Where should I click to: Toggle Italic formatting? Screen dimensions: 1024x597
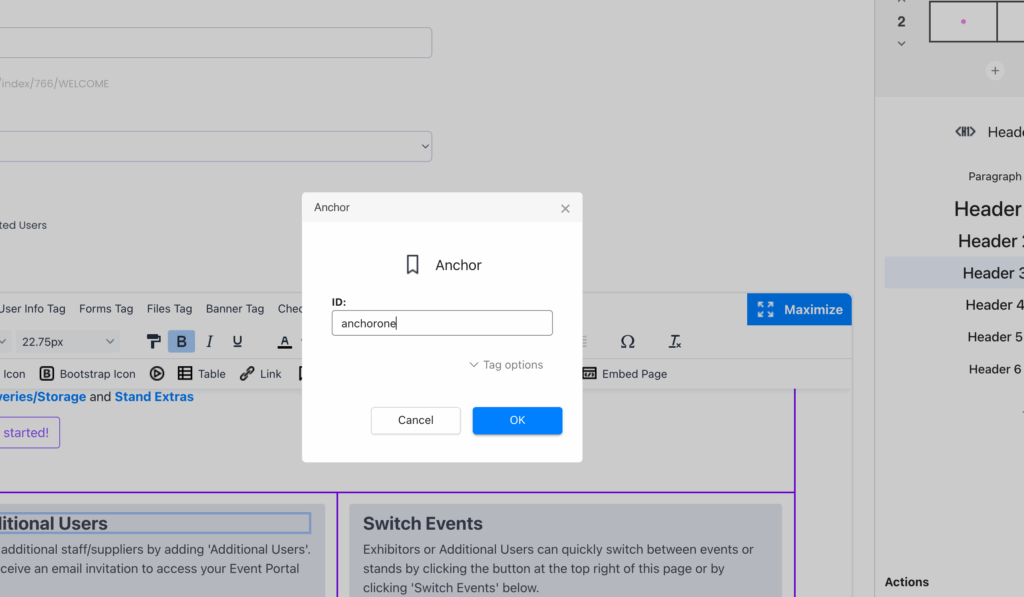click(209, 342)
